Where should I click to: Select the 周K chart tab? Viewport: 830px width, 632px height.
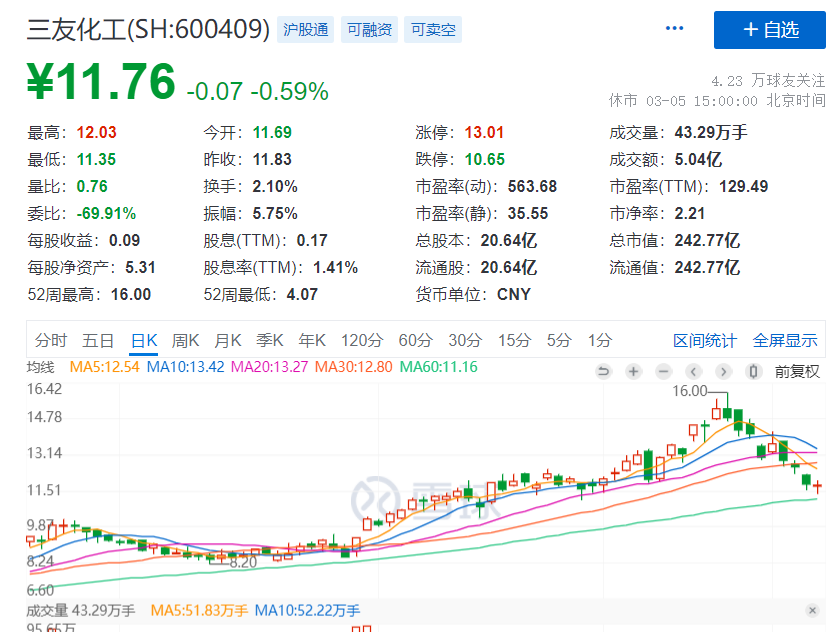(185, 340)
